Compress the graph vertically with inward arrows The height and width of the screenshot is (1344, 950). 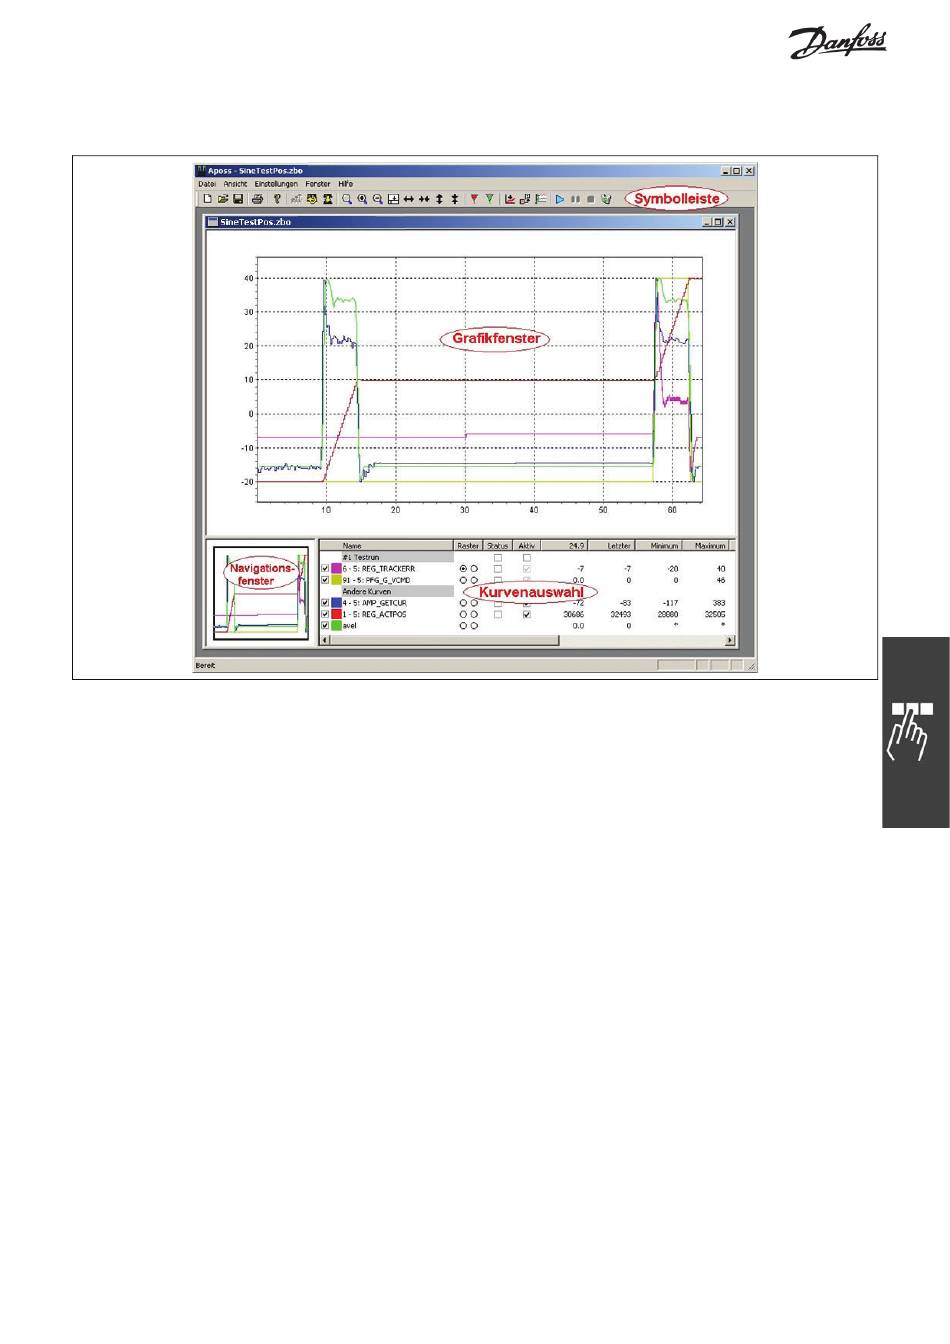(455, 199)
